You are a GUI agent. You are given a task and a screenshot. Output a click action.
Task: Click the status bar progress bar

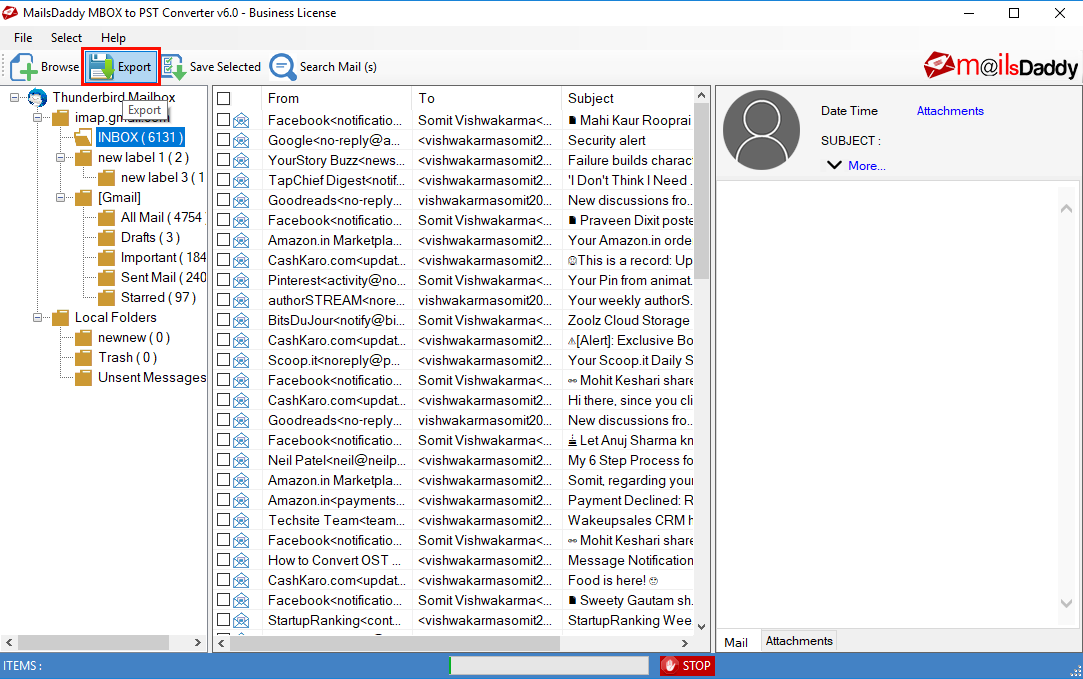pyautogui.click(x=549, y=666)
